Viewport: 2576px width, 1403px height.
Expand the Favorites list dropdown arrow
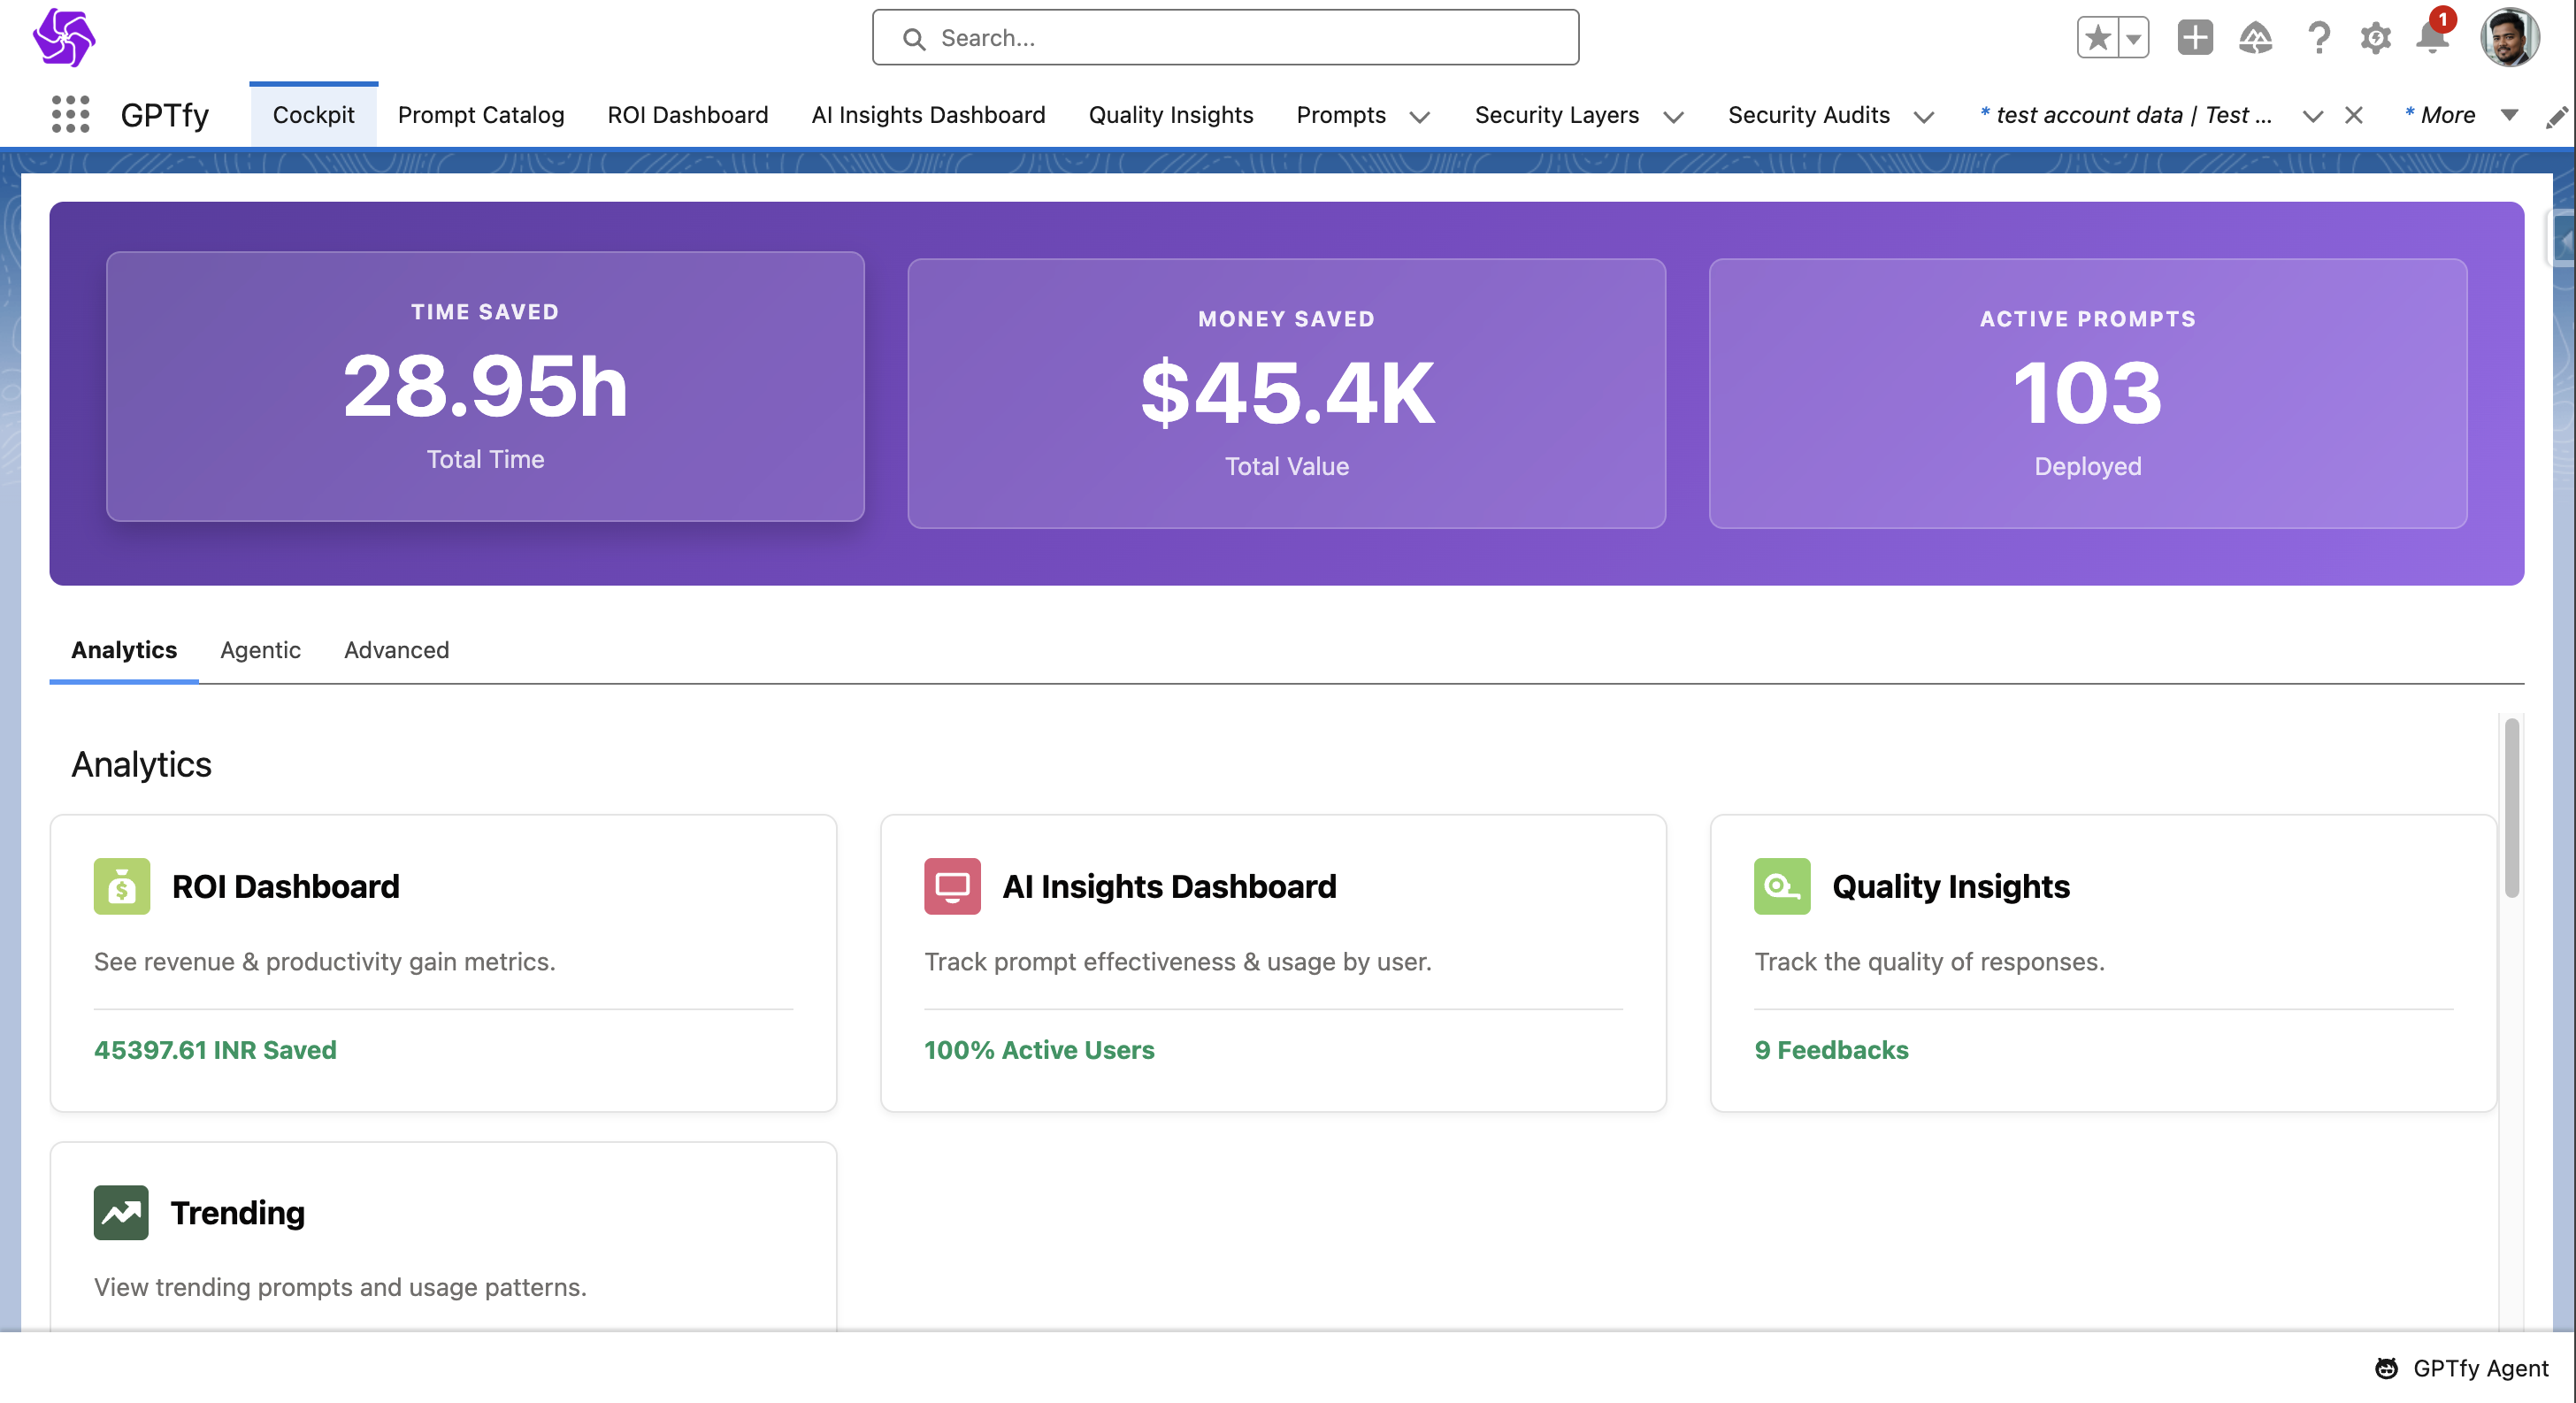point(2133,38)
